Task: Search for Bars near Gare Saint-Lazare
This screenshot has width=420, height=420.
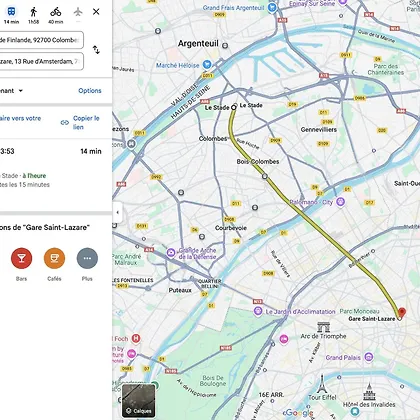Action: [x=21, y=258]
